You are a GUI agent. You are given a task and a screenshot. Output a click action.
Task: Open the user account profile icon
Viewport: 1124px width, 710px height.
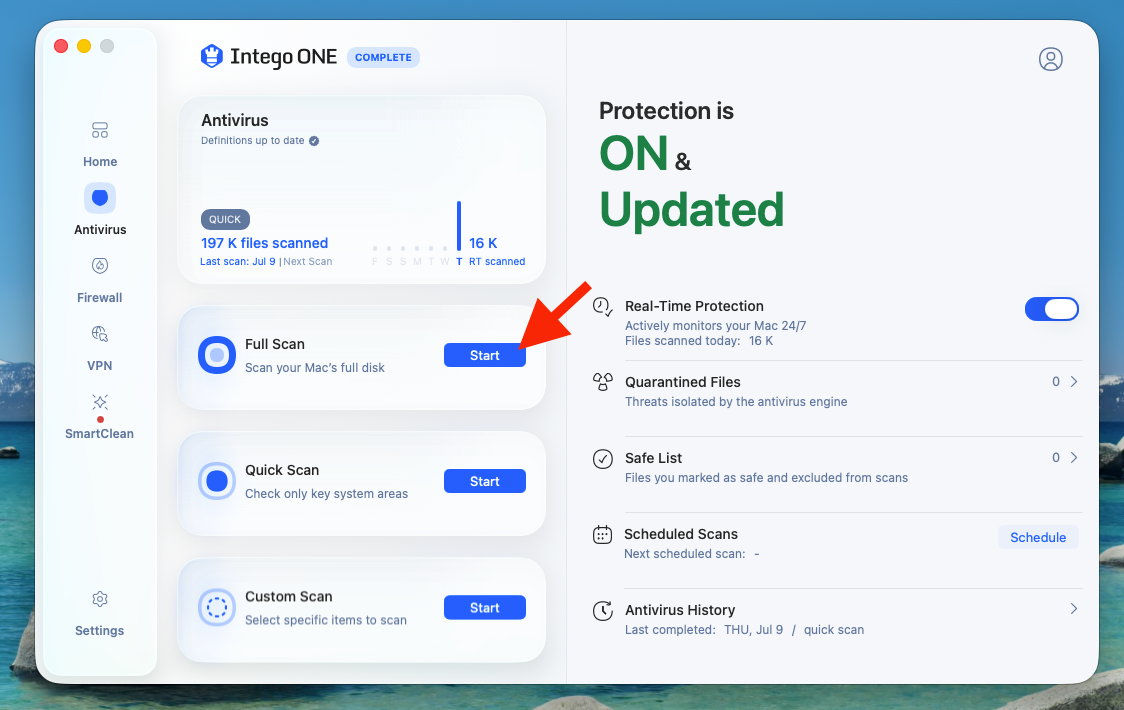click(x=1051, y=59)
